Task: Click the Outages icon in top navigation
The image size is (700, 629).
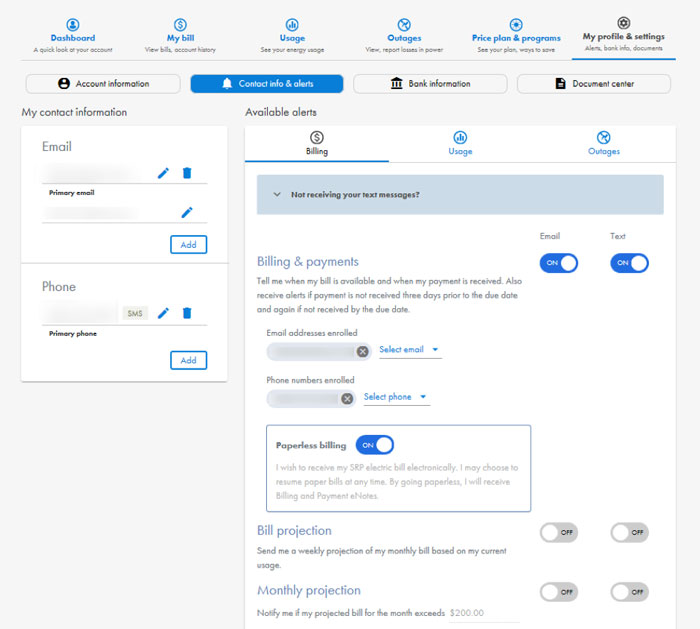Action: 404,25
